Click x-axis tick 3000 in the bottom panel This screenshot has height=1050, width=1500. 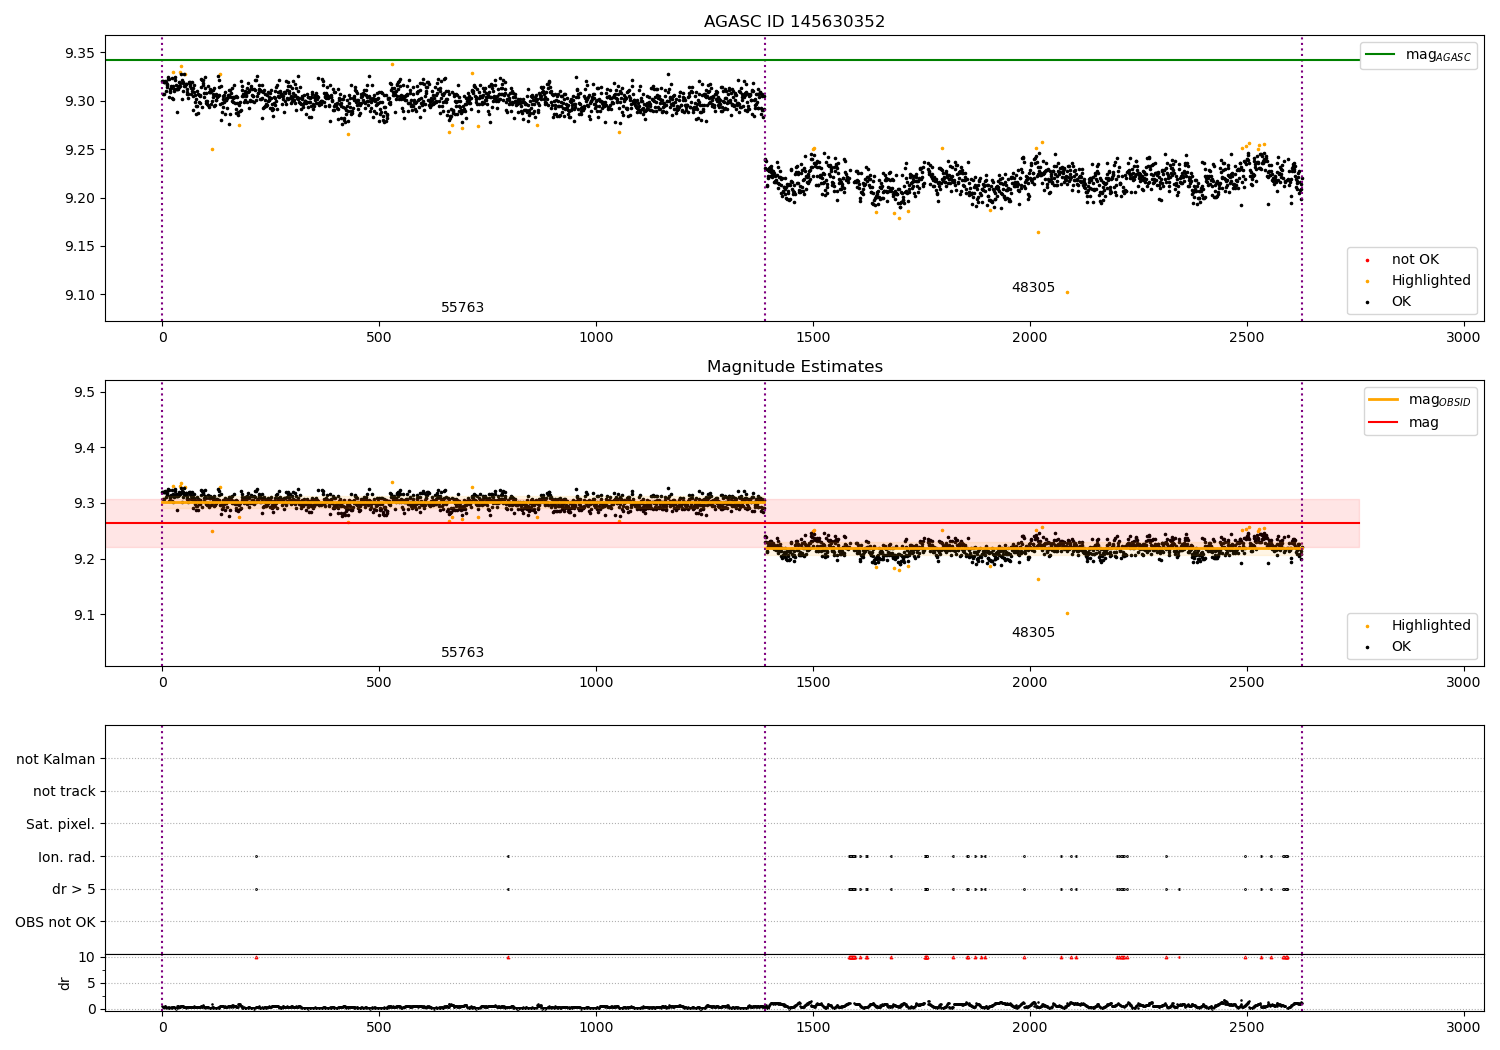pyautogui.click(x=1463, y=1027)
